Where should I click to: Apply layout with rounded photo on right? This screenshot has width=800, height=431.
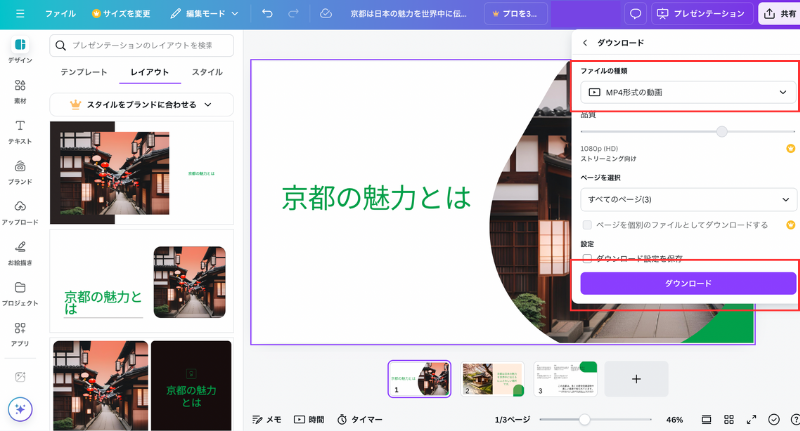[141, 281]
